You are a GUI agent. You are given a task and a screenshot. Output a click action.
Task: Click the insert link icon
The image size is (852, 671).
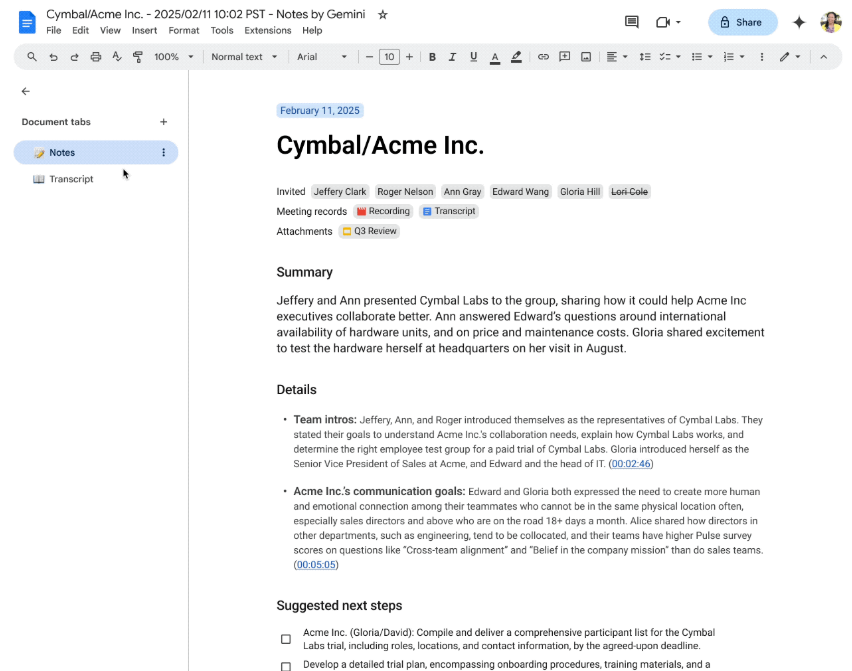(543, 57)
